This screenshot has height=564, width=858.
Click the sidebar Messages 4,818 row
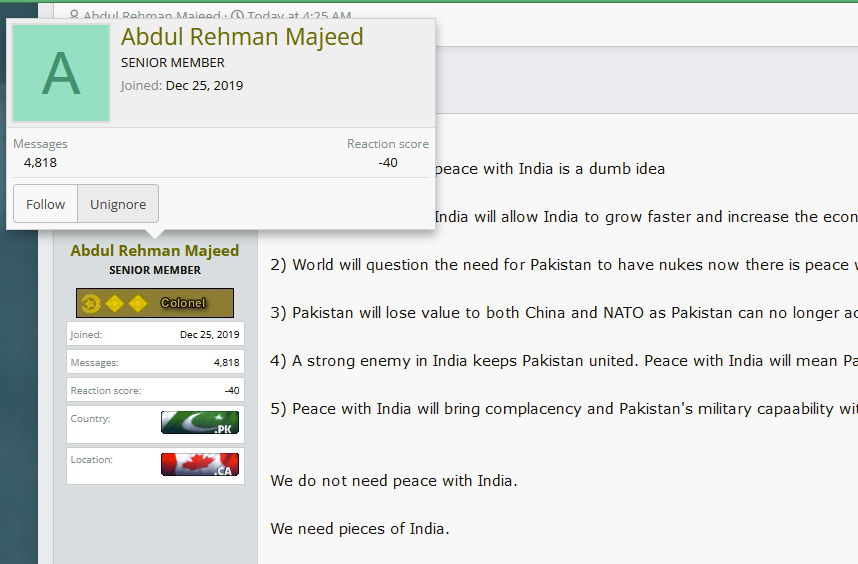point(155,362)
